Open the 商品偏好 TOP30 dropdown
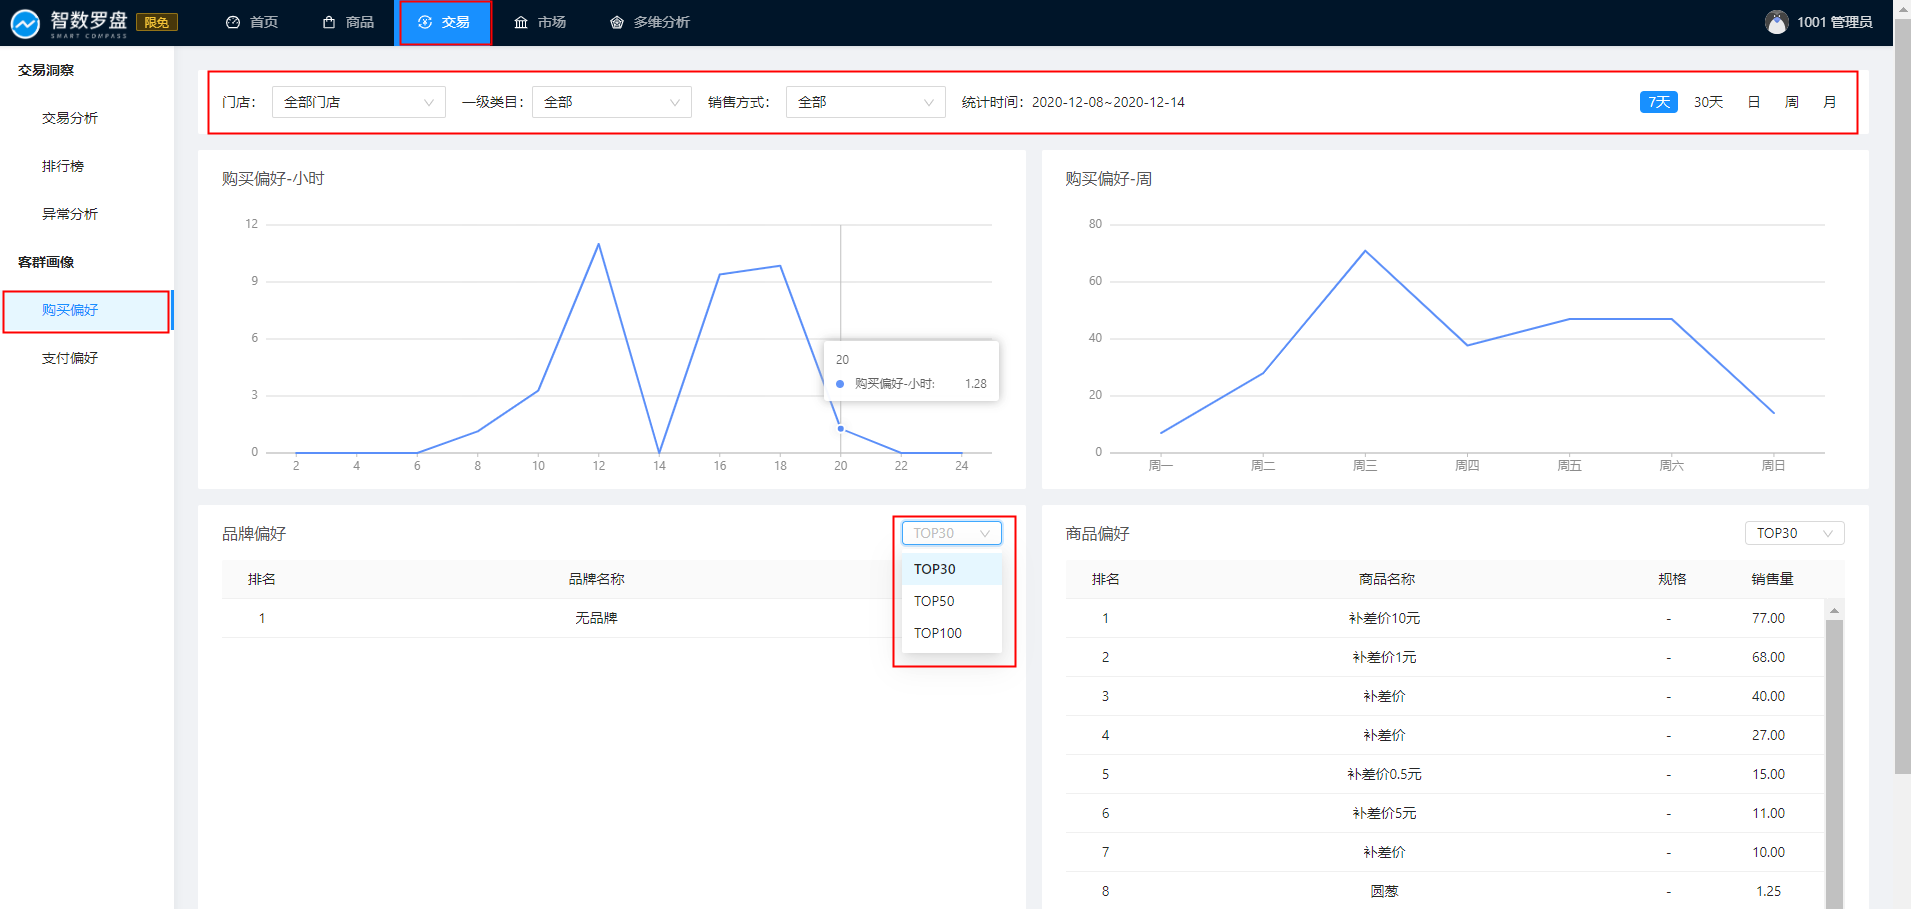1911x909 pixels. pyautogui.click(x=1794, y=533)
